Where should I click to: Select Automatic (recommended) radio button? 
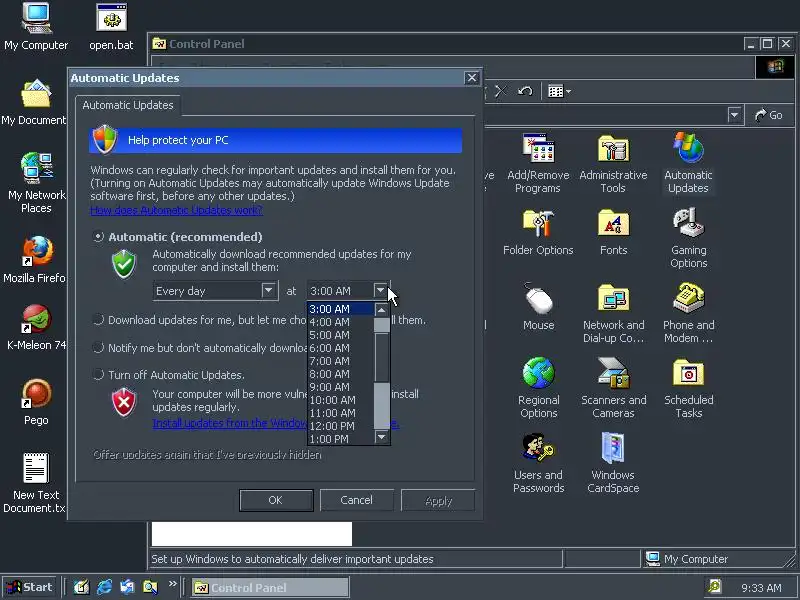click(x=98, y=237)
